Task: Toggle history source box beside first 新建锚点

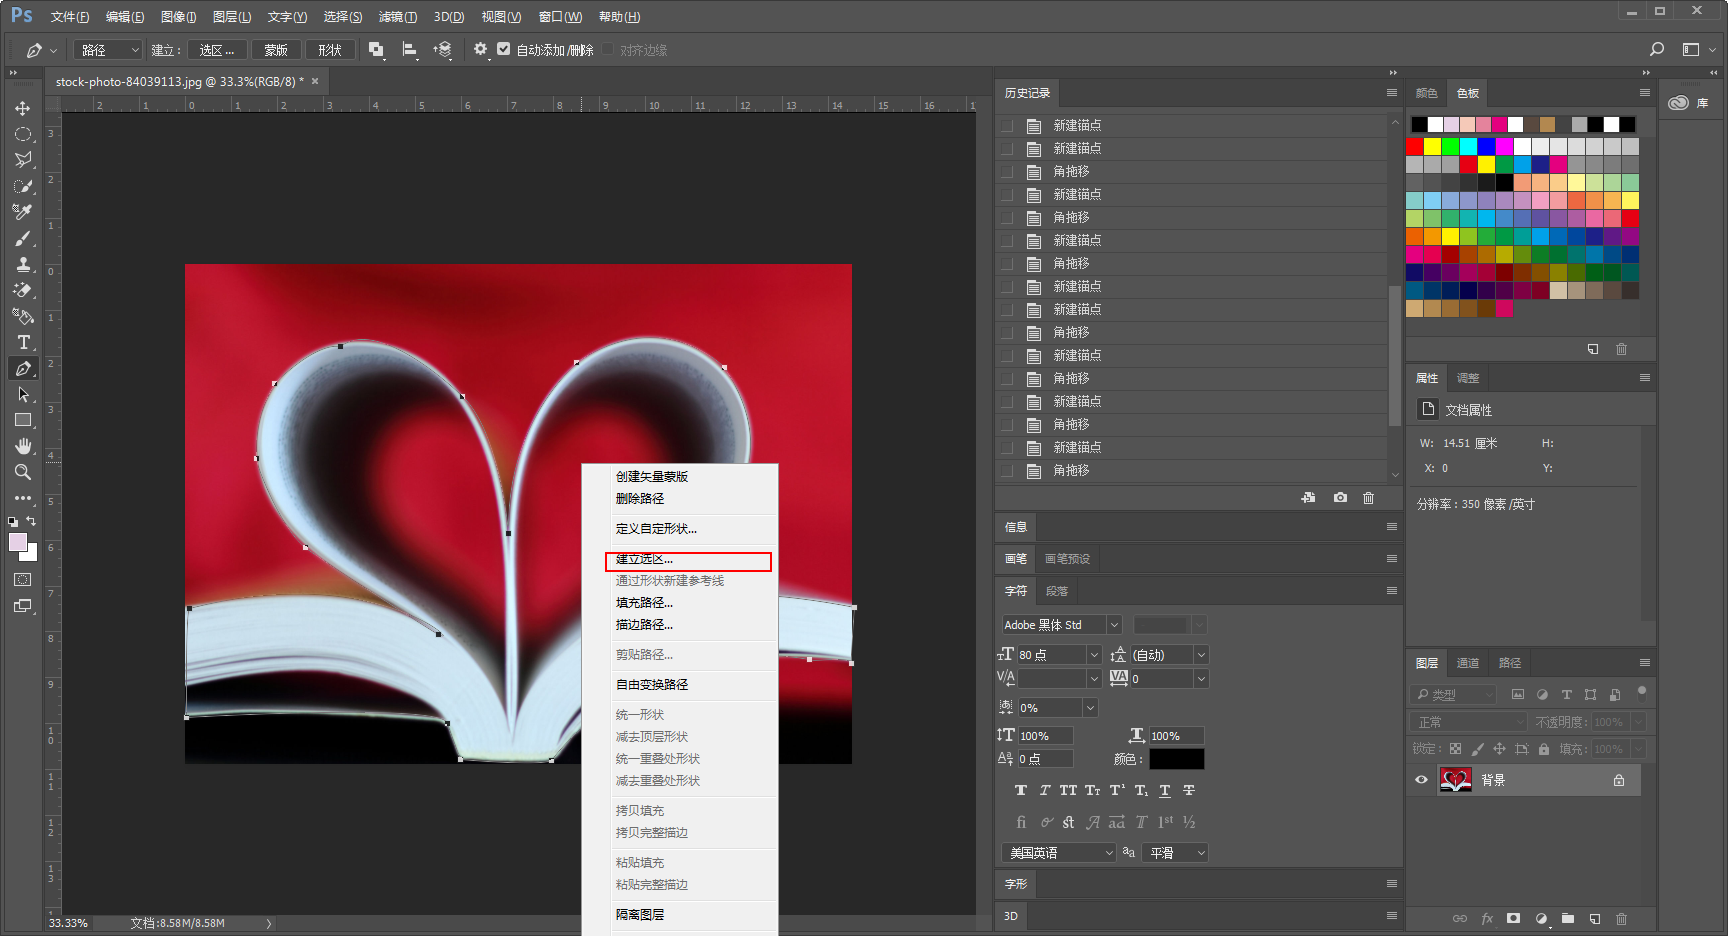Action: tap(1007, 126)
